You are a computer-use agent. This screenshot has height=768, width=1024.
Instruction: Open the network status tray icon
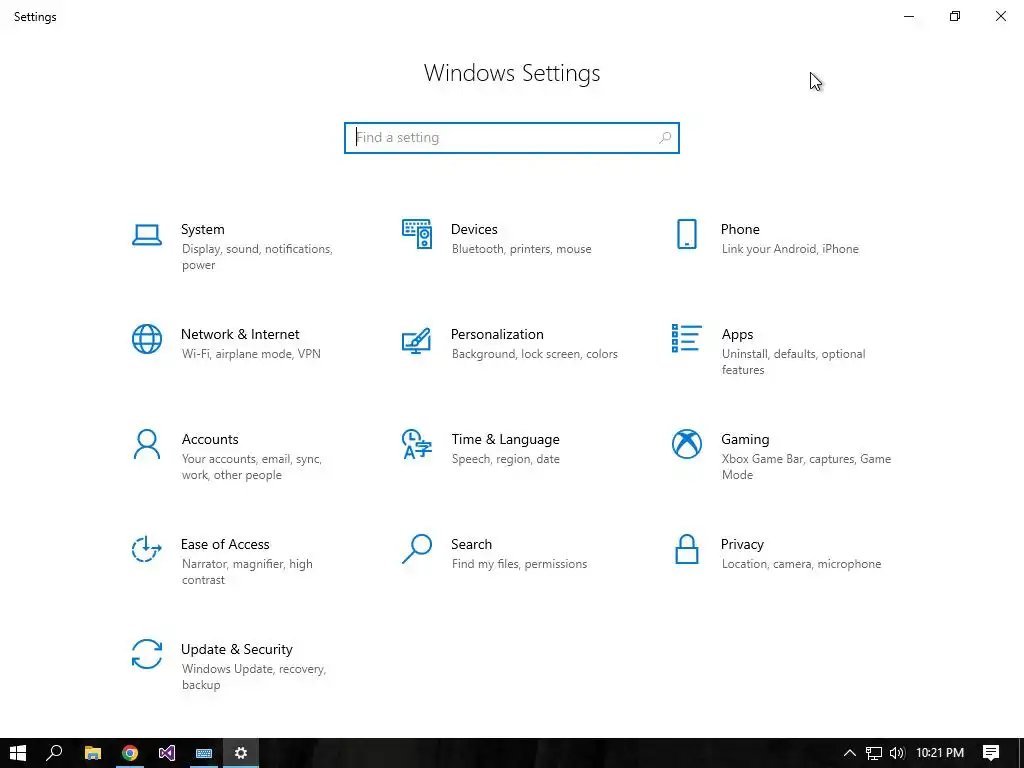pyautogui.click(x=874, y=753)
